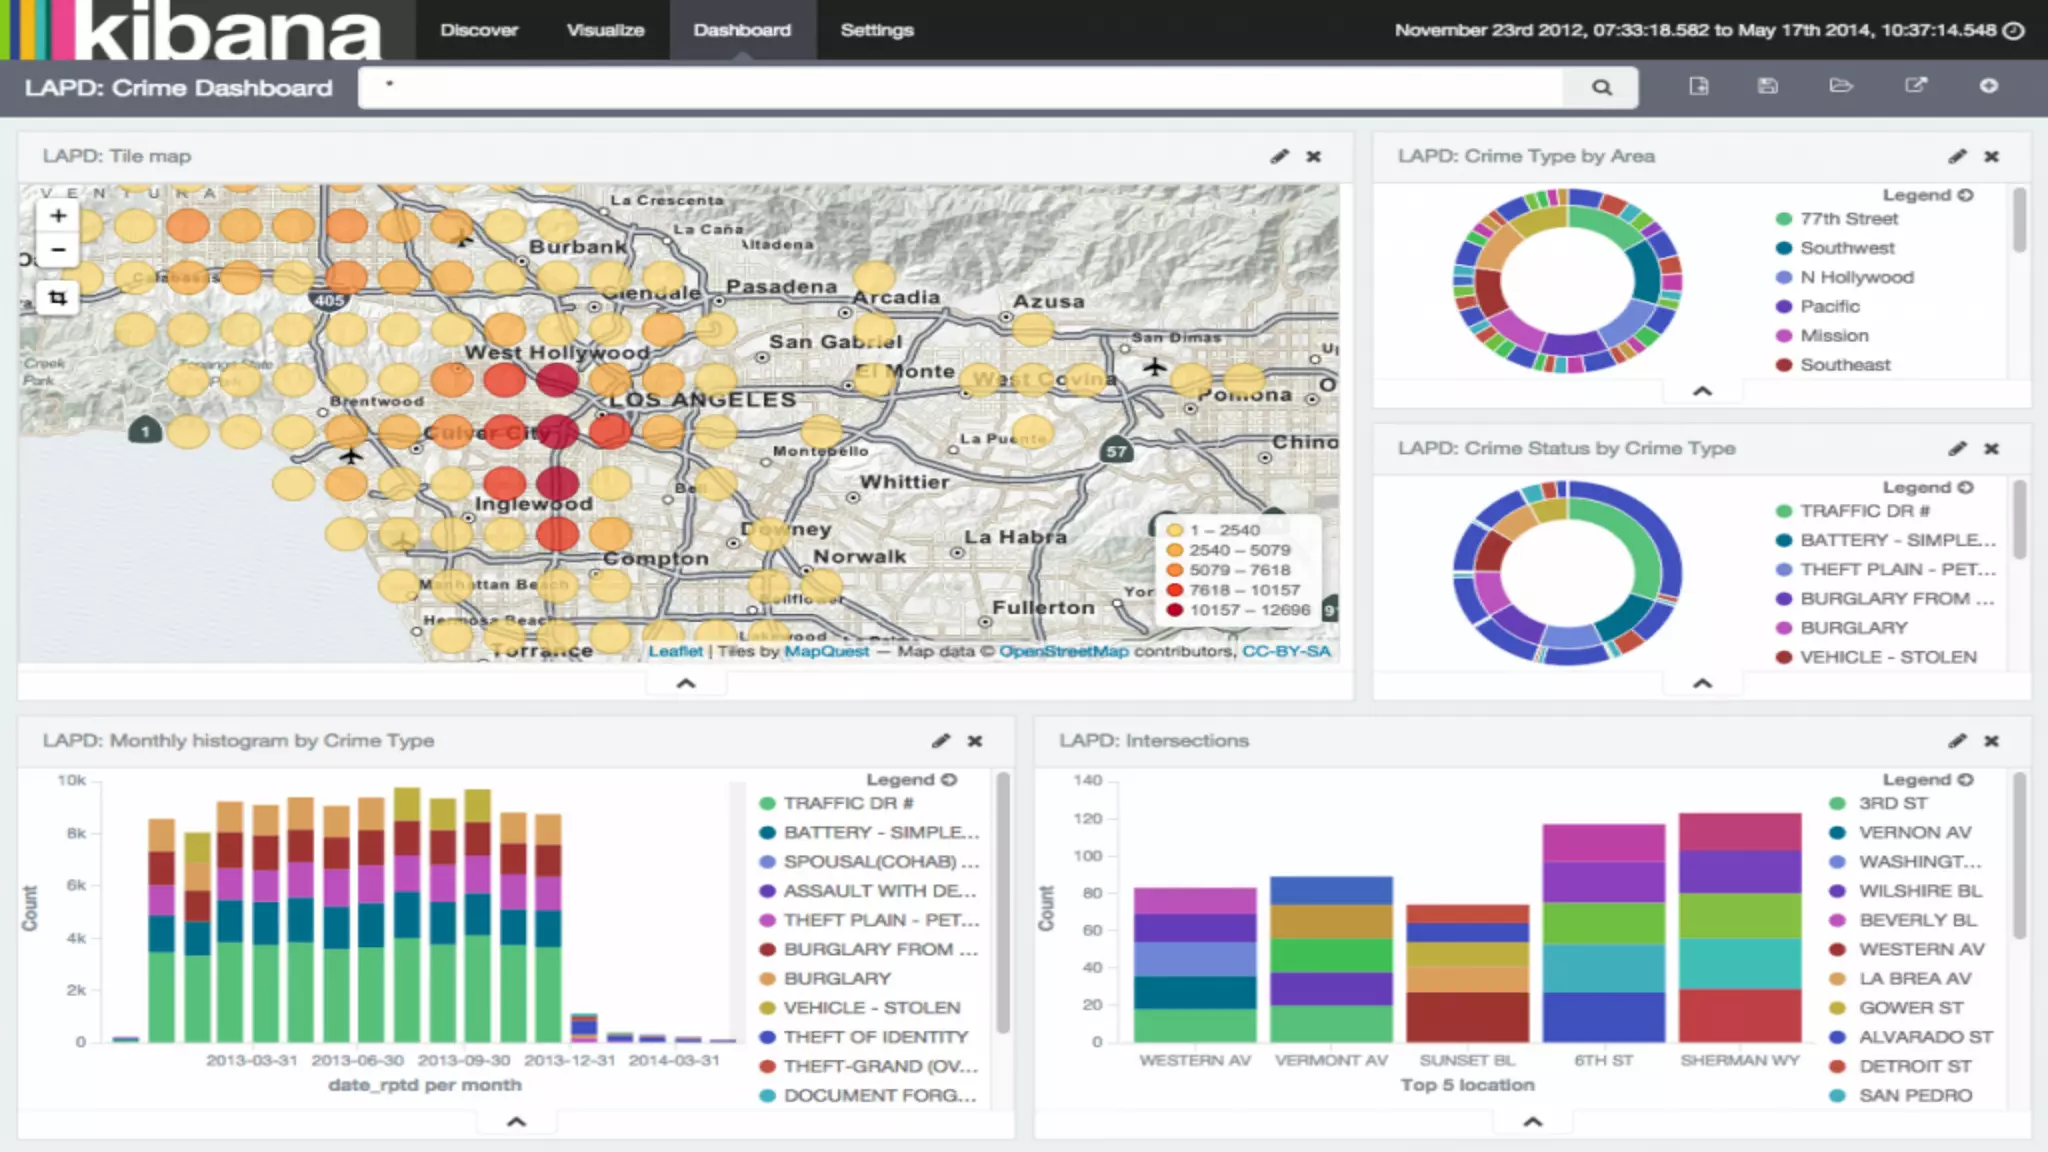Click the search magnifier button
2048x1152 pixels.
[x=1601, y=87]
